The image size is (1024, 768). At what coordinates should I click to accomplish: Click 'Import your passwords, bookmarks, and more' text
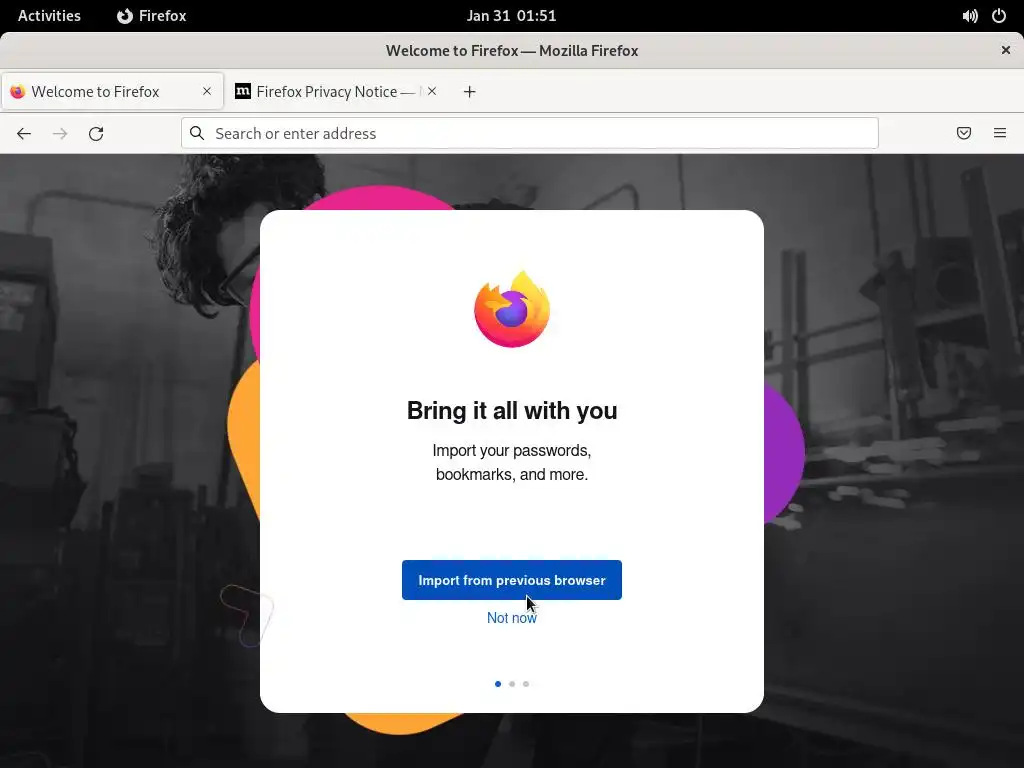tap(512, 462)
